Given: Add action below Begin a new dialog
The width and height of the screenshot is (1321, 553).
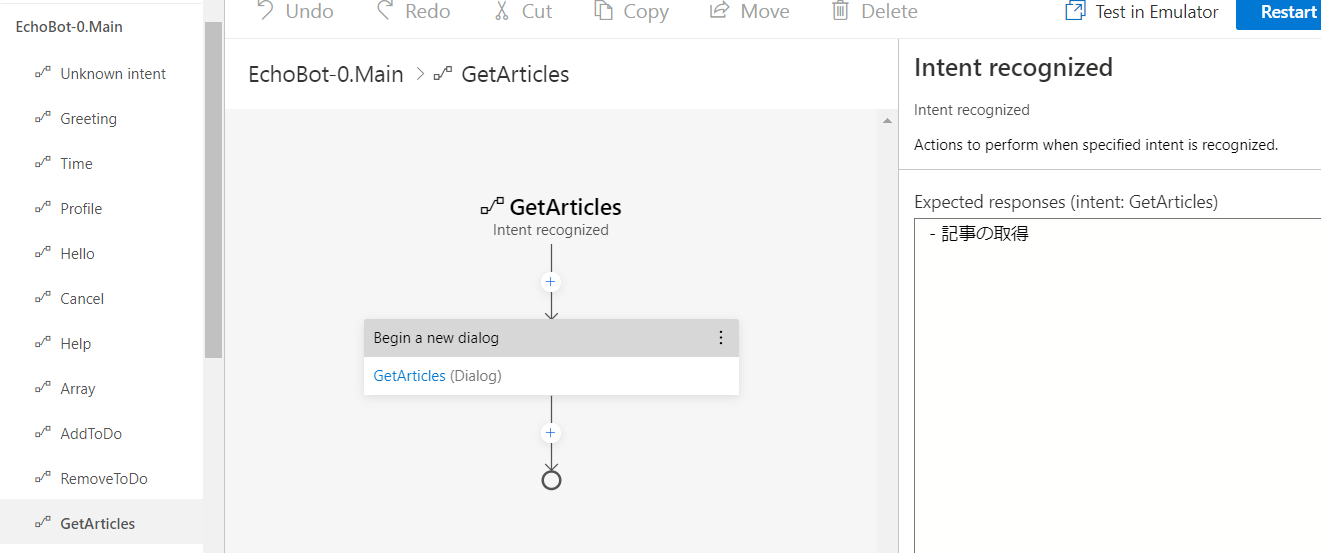Looking at the screenshot, I should (550, 433).
